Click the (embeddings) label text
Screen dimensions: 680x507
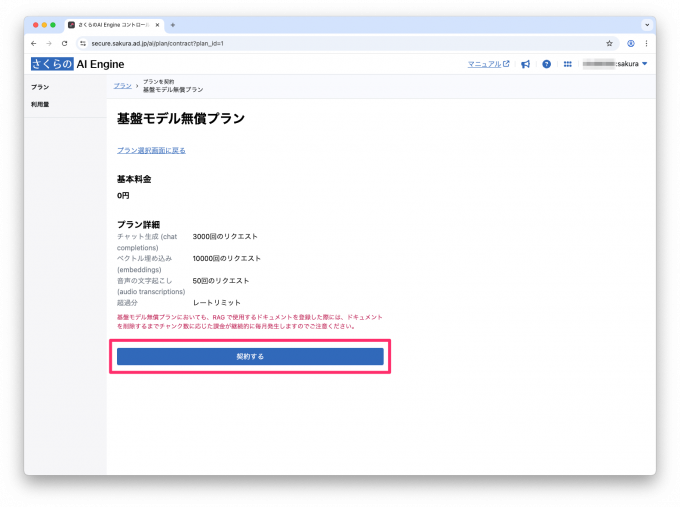tap(139, 270)
